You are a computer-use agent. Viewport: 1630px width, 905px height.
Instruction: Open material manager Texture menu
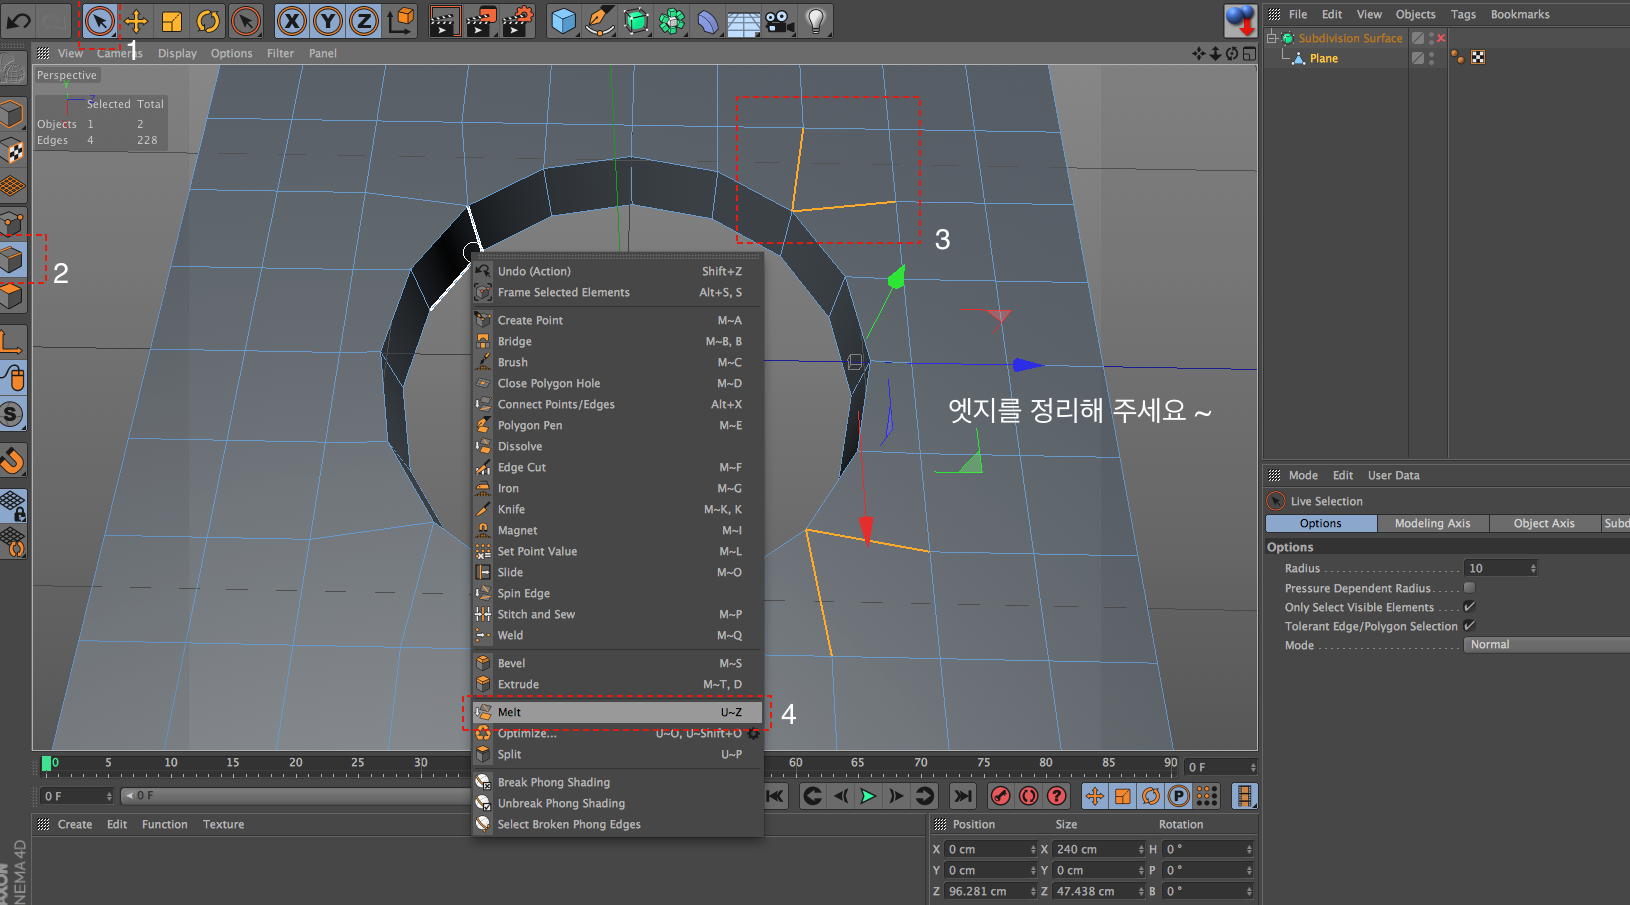click(x=223, y=824)
